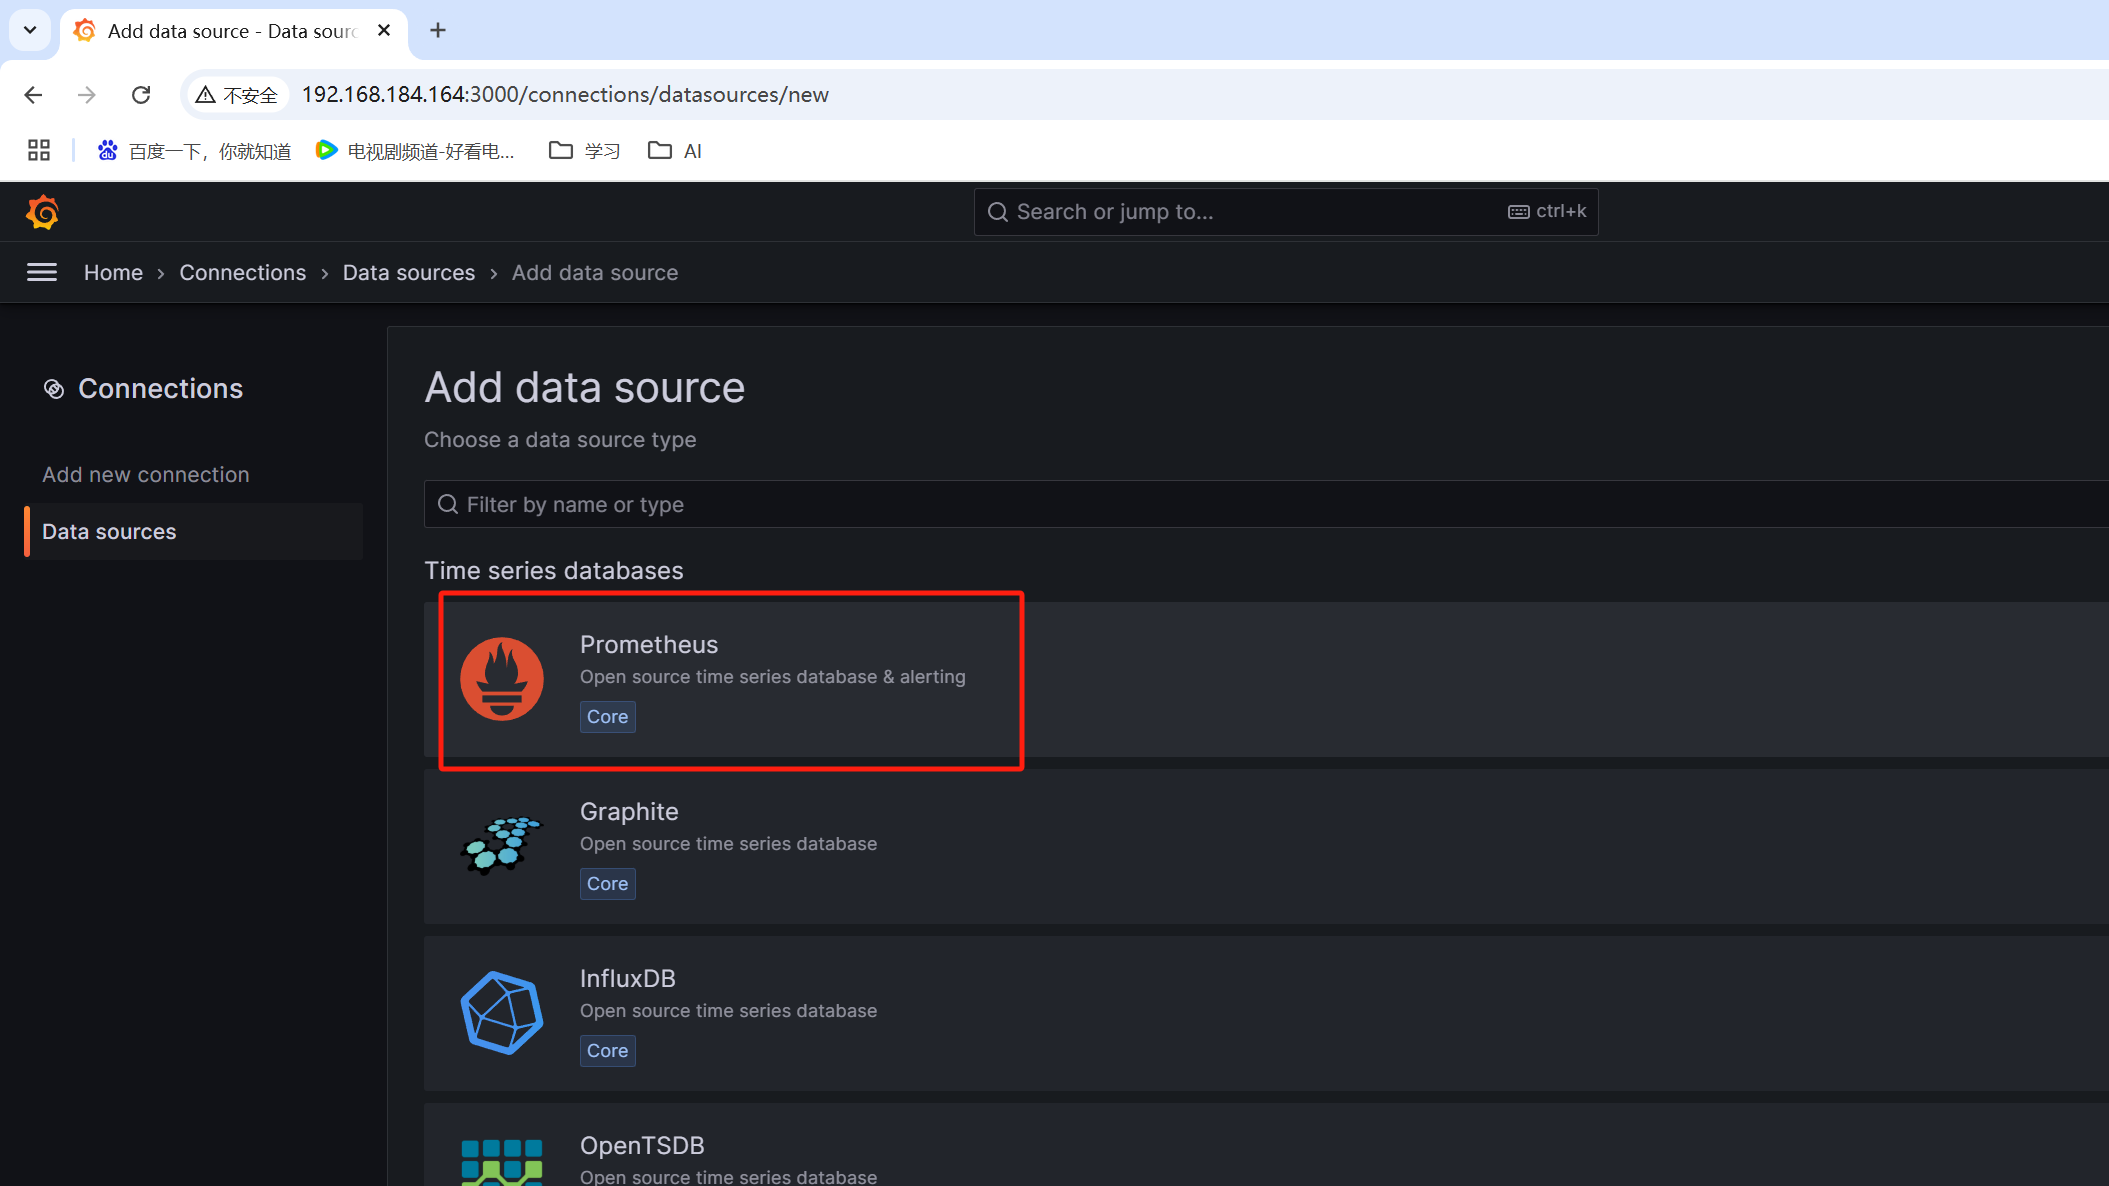Open the AI bookmarks folder

(x=675, y=151)
